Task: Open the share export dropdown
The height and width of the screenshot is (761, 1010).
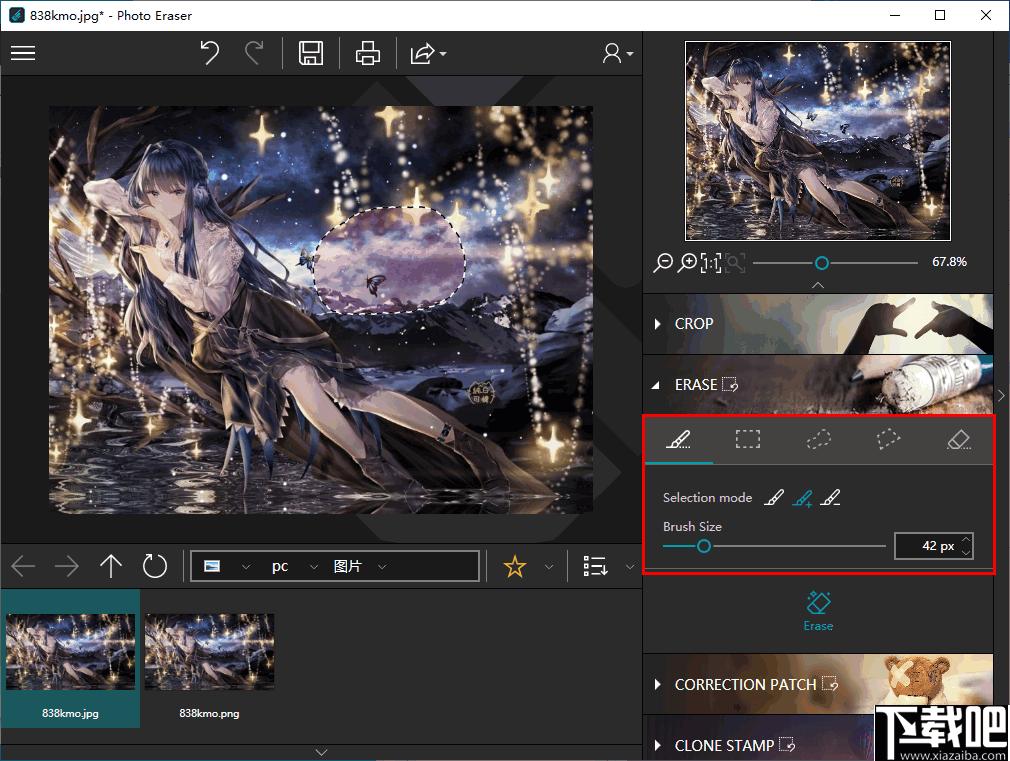Action: coord(428,53)
